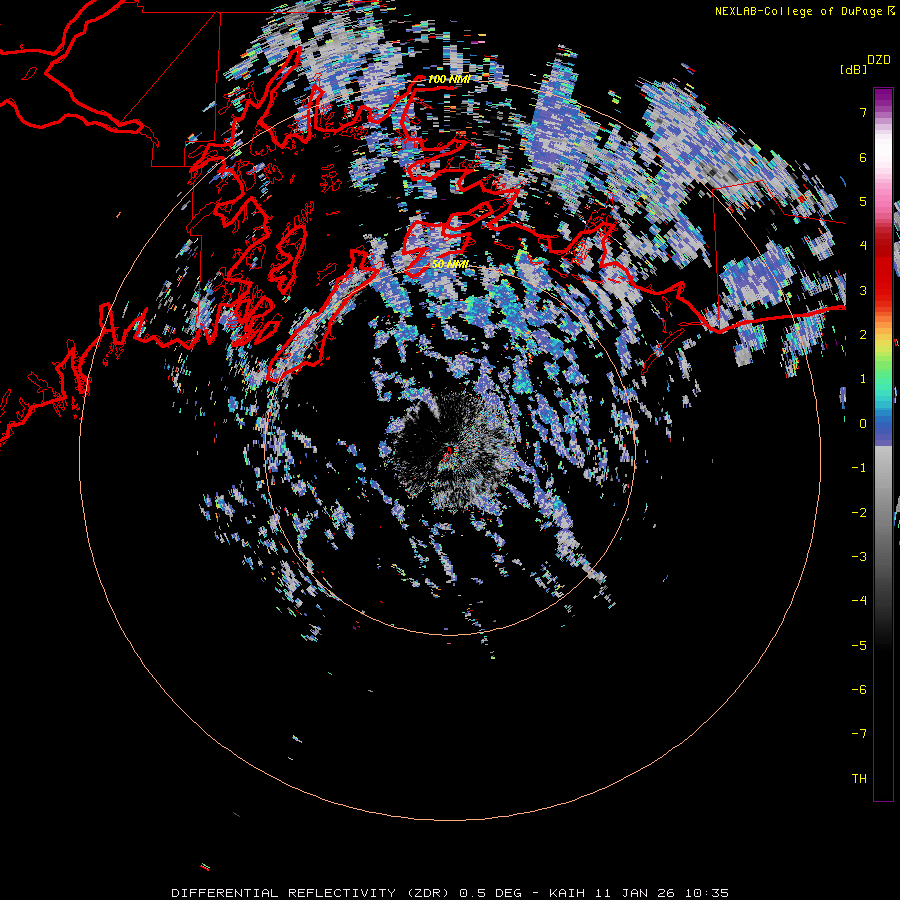Click the color scale value 3
900x900 pixels.
[863, 290]
